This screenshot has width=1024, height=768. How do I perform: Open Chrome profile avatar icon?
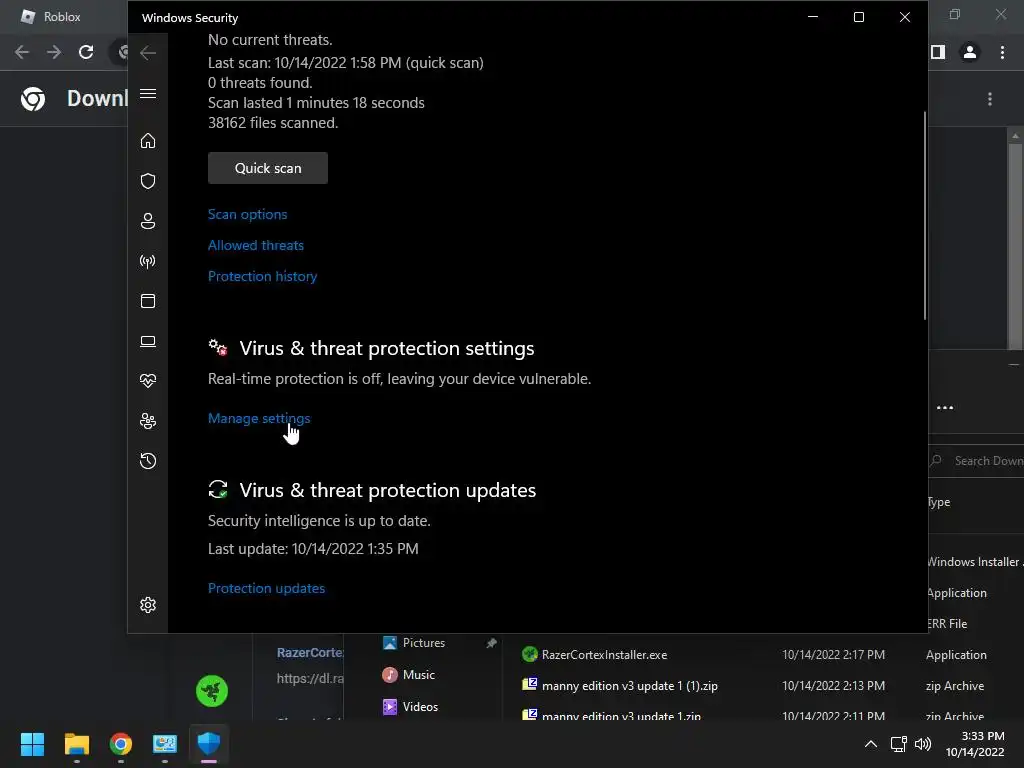click(x=970, y=52)
